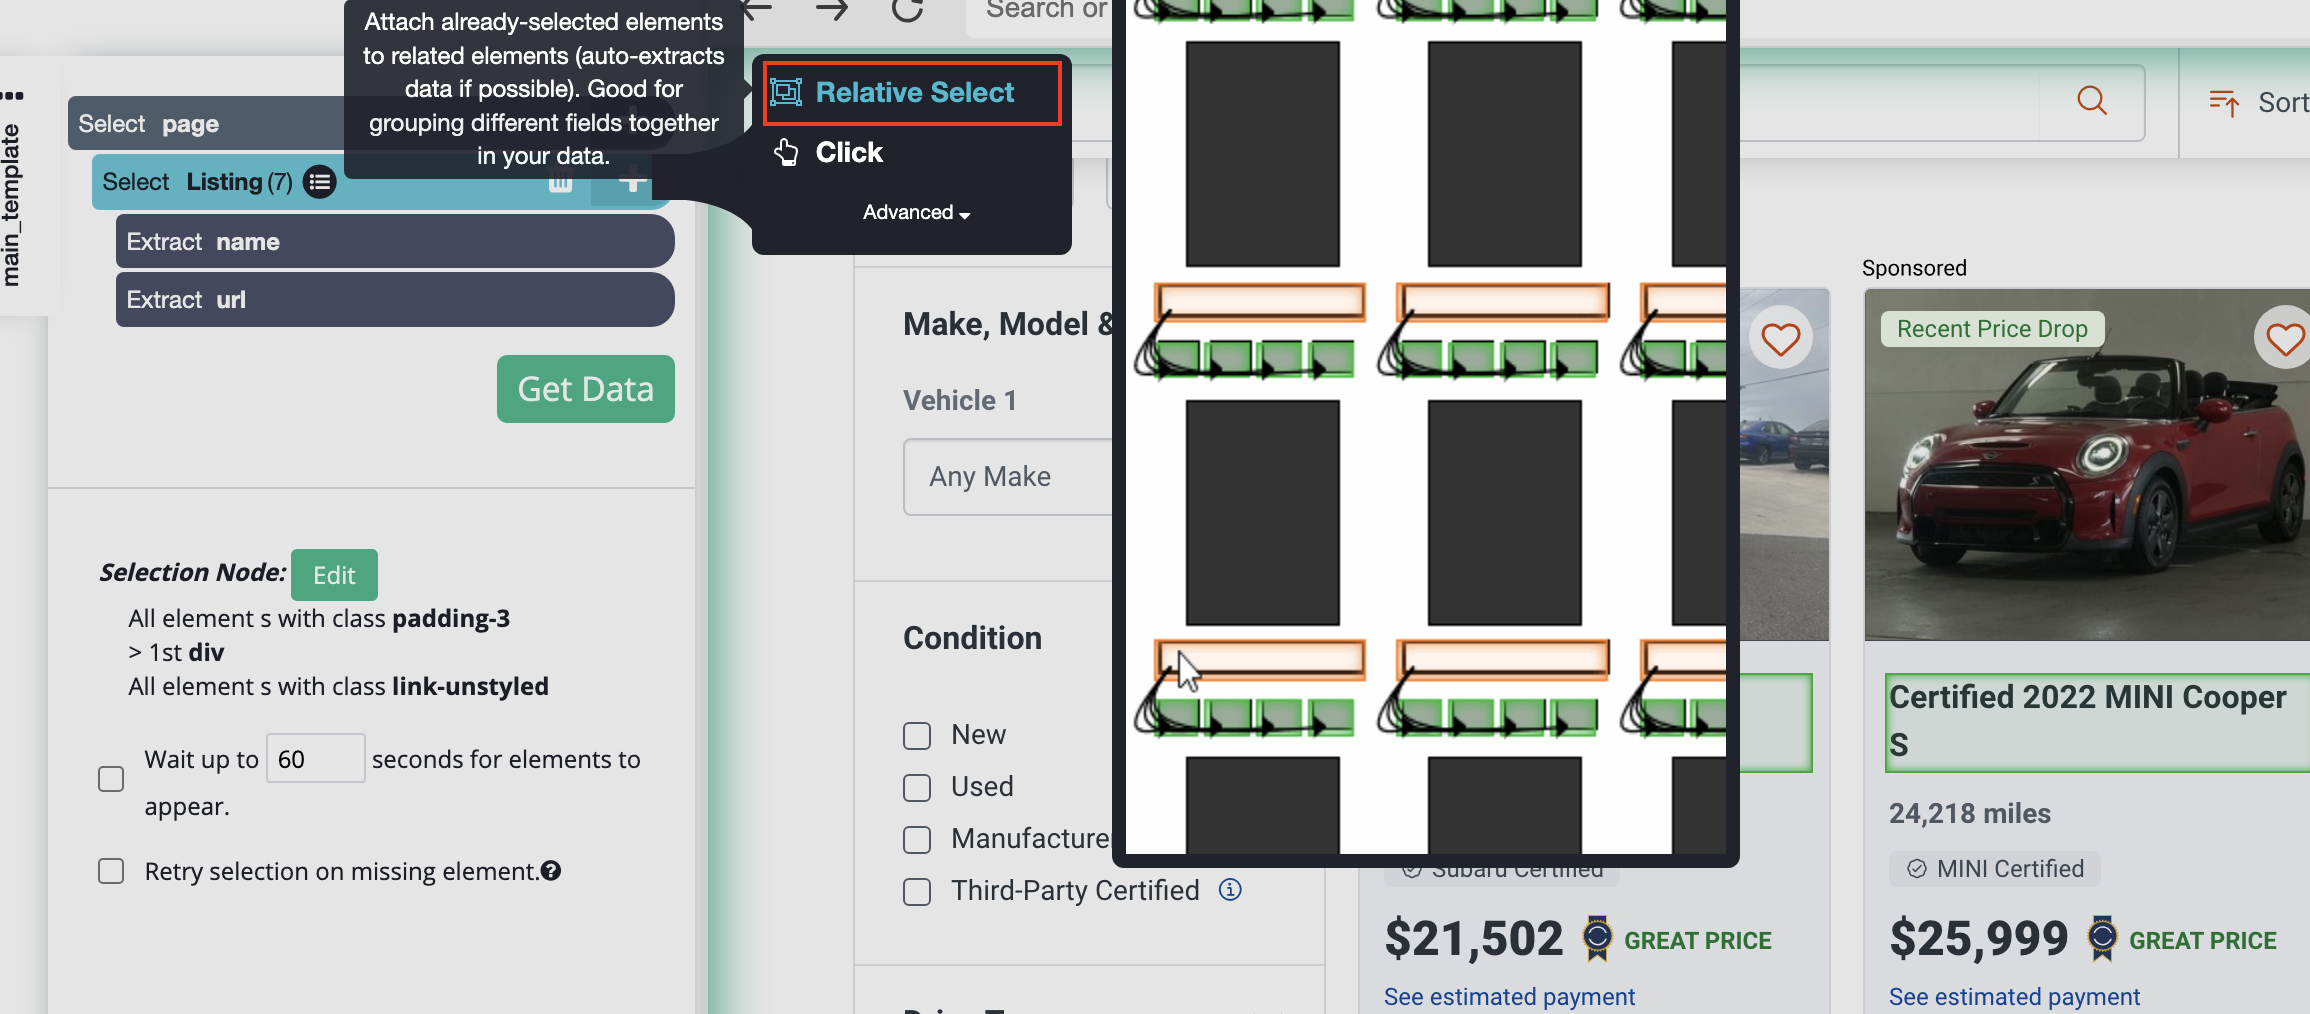The width and height of the screenshot is (2310, 1014).
Task: Enable Retry selection on missing element
Action: pos(111,871)
